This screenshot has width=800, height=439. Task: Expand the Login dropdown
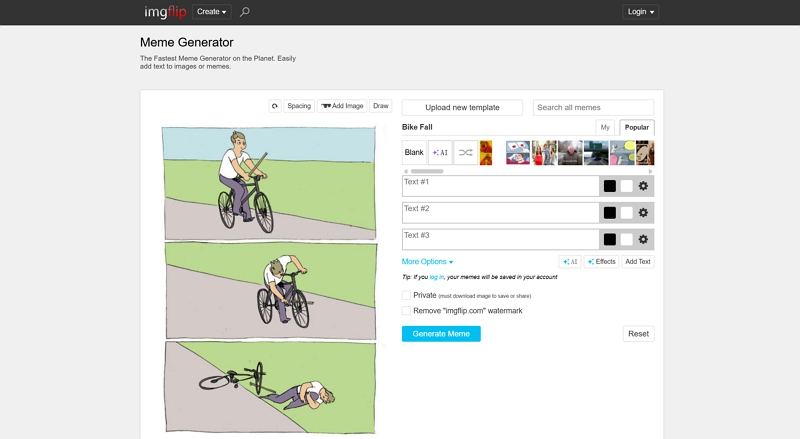tap(640, 12)
